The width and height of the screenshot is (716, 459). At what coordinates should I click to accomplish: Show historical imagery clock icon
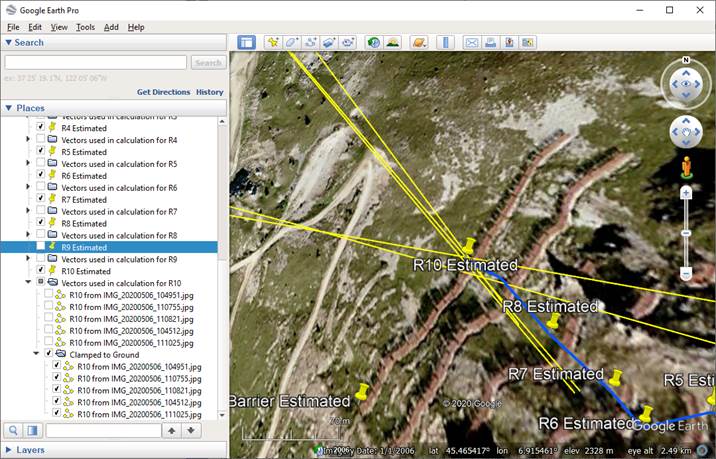tap(374, 42)
